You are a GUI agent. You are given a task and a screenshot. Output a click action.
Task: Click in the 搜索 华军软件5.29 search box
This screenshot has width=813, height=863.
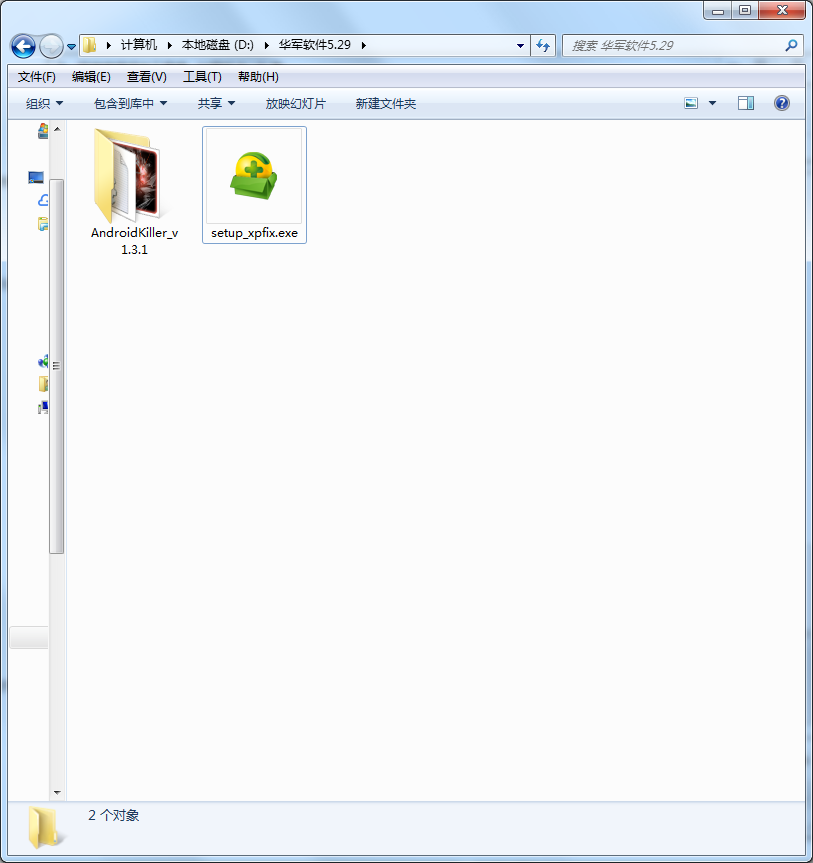pos(672,45)
